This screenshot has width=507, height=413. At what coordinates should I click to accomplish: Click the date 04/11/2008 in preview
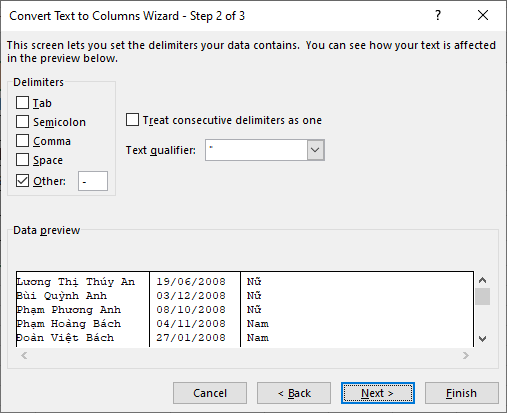[x=191, y=324]
